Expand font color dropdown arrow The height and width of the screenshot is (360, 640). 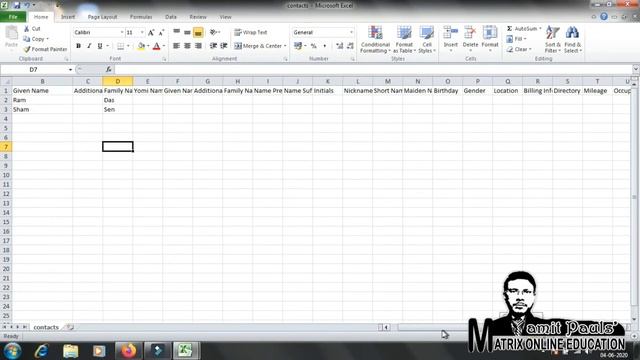click(x=164, y=46)
